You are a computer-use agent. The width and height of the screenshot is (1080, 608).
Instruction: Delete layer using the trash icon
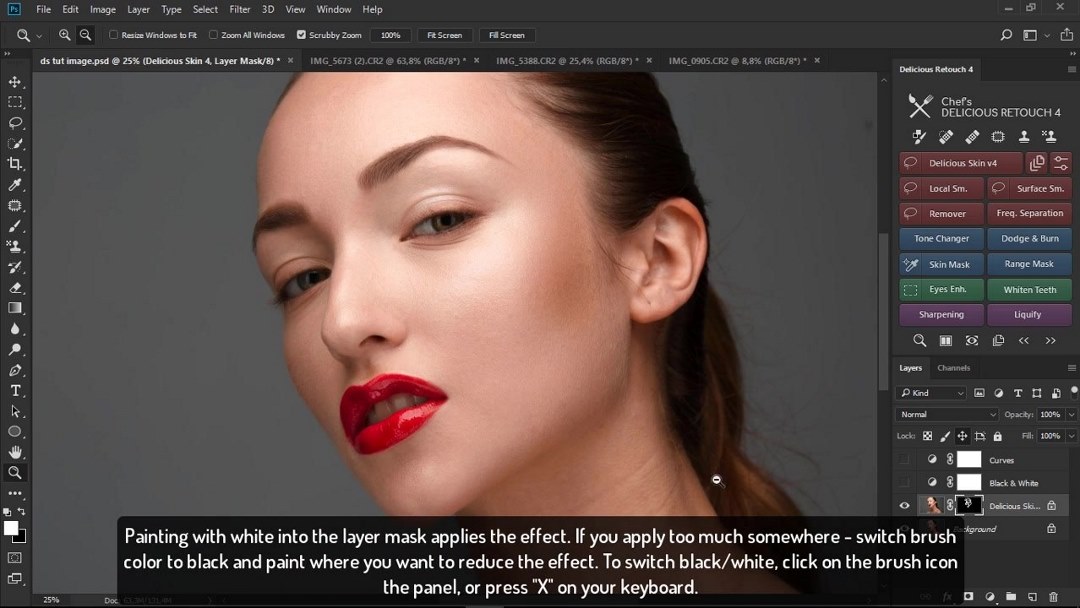click(1053, 596)
